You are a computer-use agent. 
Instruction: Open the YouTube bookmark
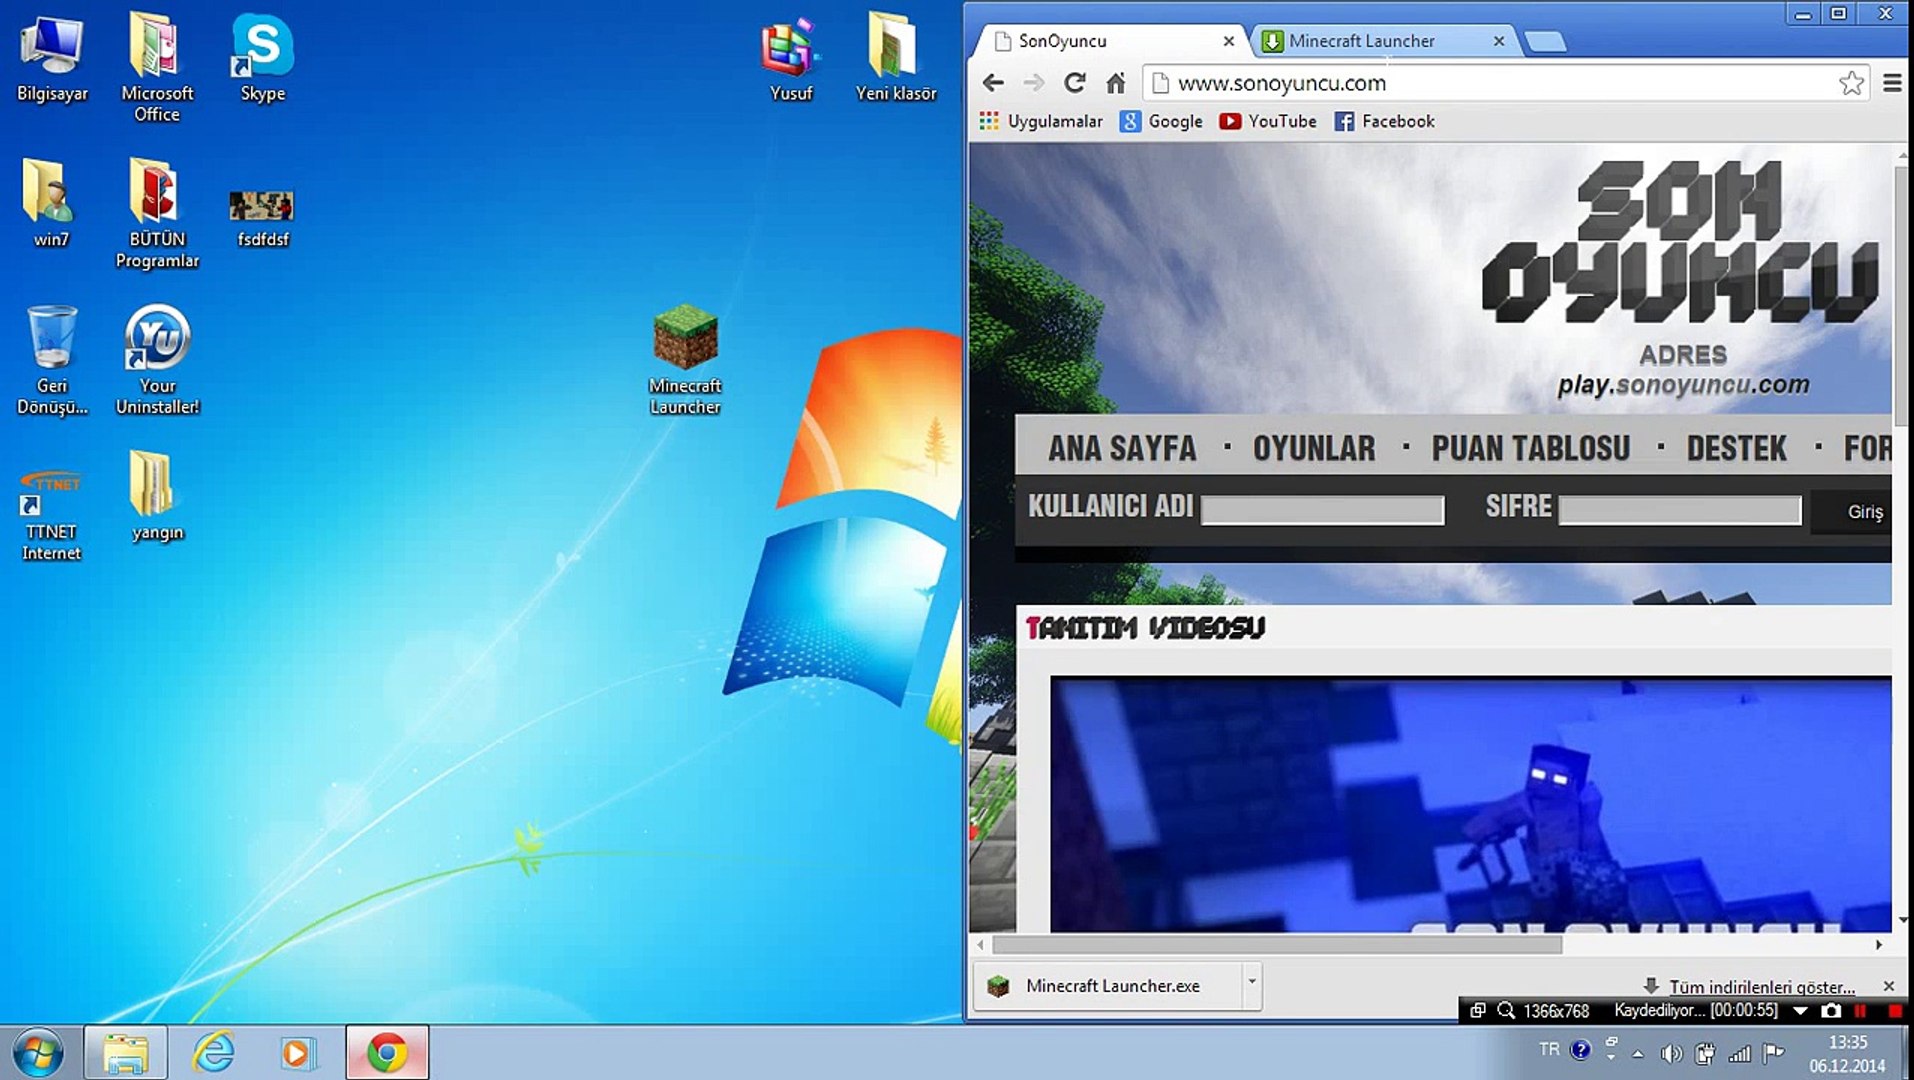click(x=1268, y=121)
